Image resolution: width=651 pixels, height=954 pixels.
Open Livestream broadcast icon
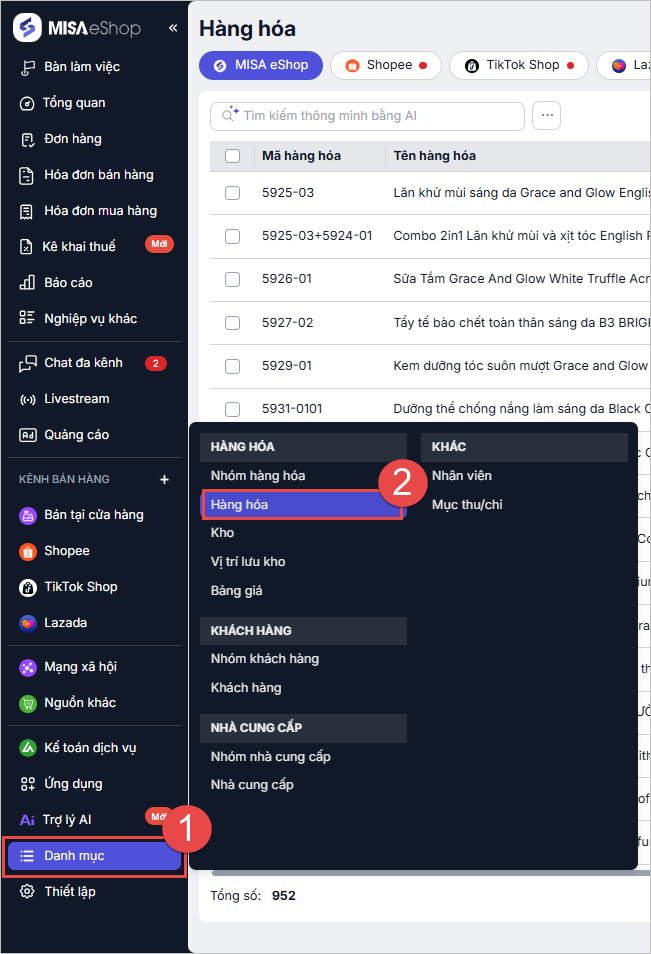tap(27, 400)
